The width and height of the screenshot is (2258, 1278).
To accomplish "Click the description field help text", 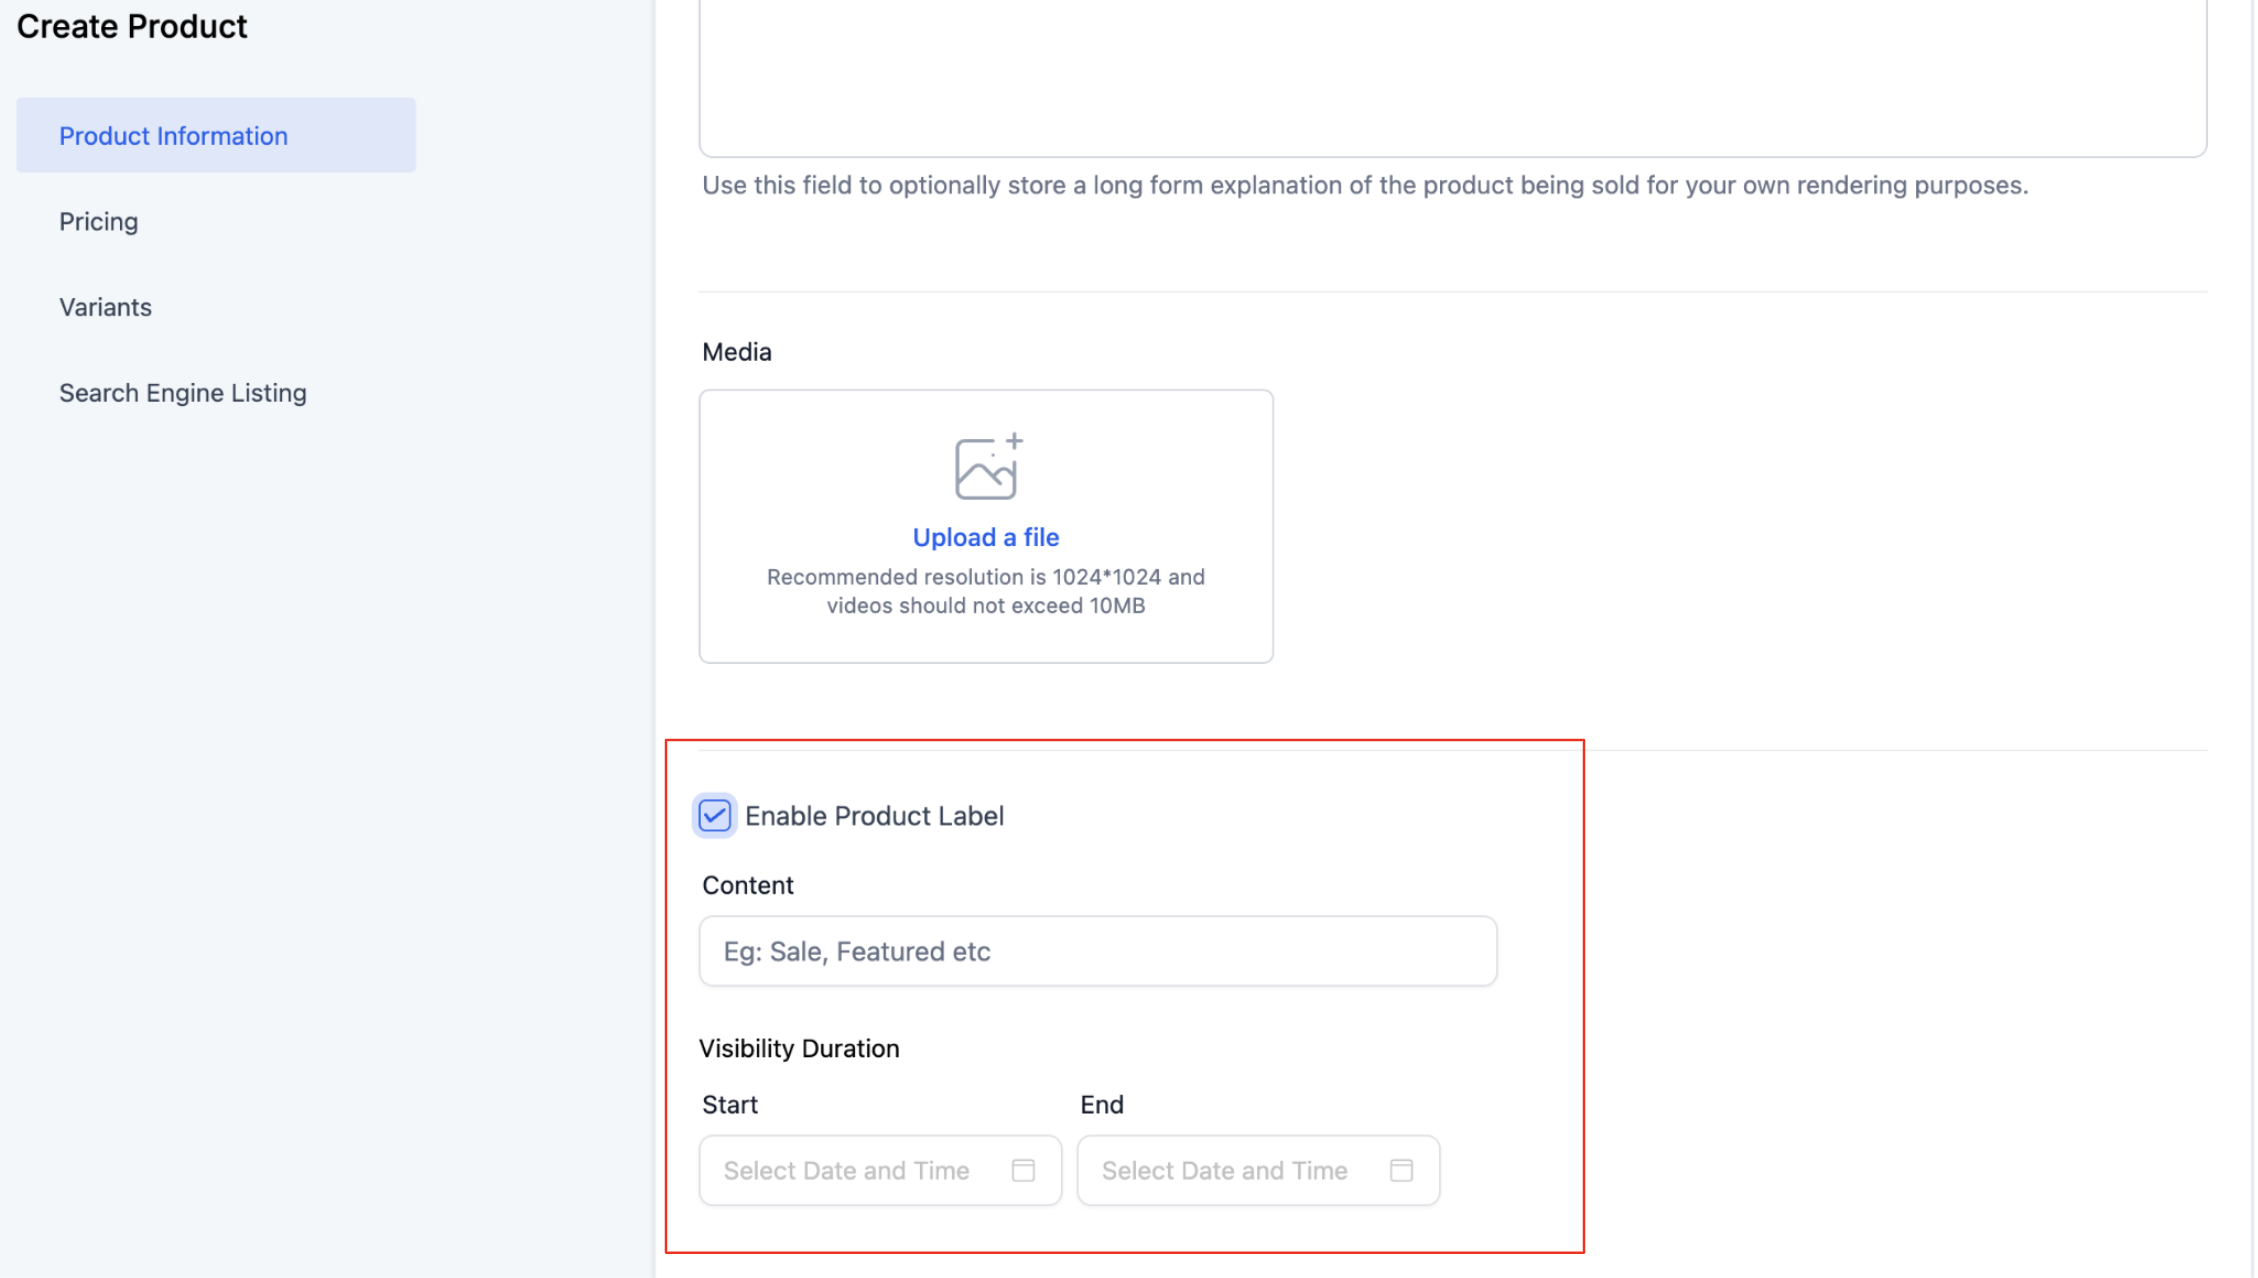I will click(1364, 185).
